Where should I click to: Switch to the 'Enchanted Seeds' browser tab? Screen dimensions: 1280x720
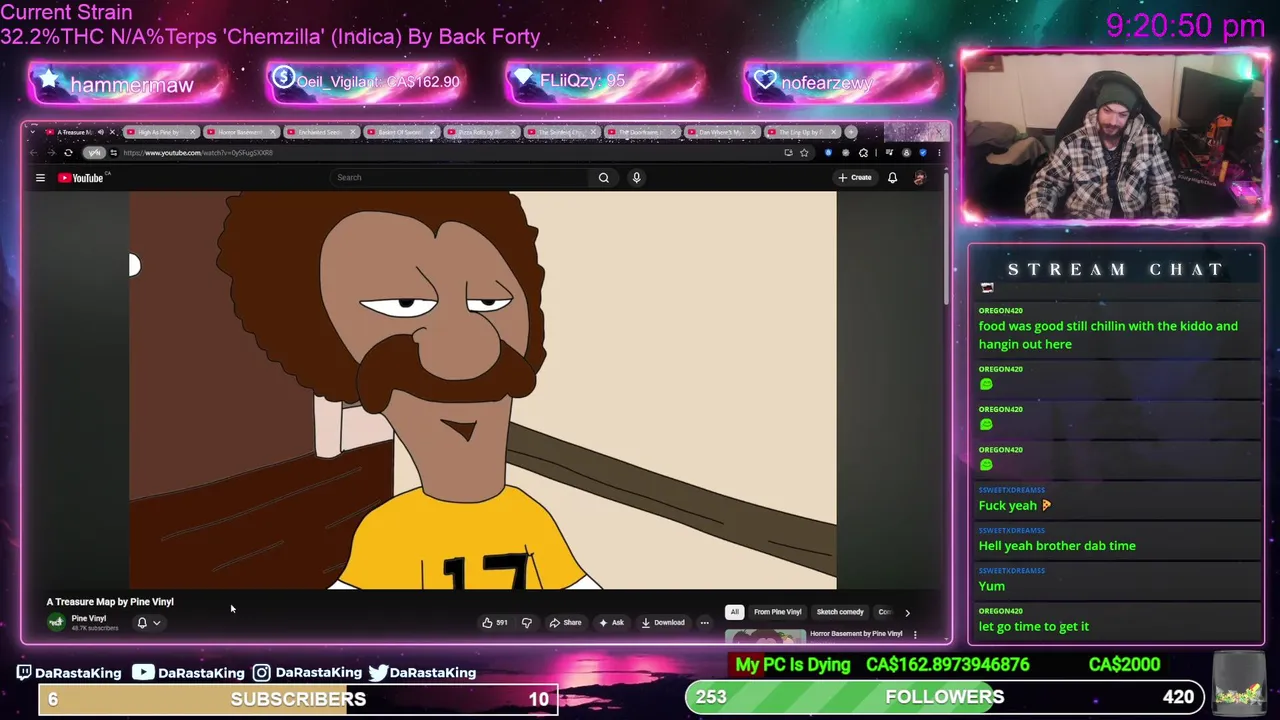[x=320, y=132]
